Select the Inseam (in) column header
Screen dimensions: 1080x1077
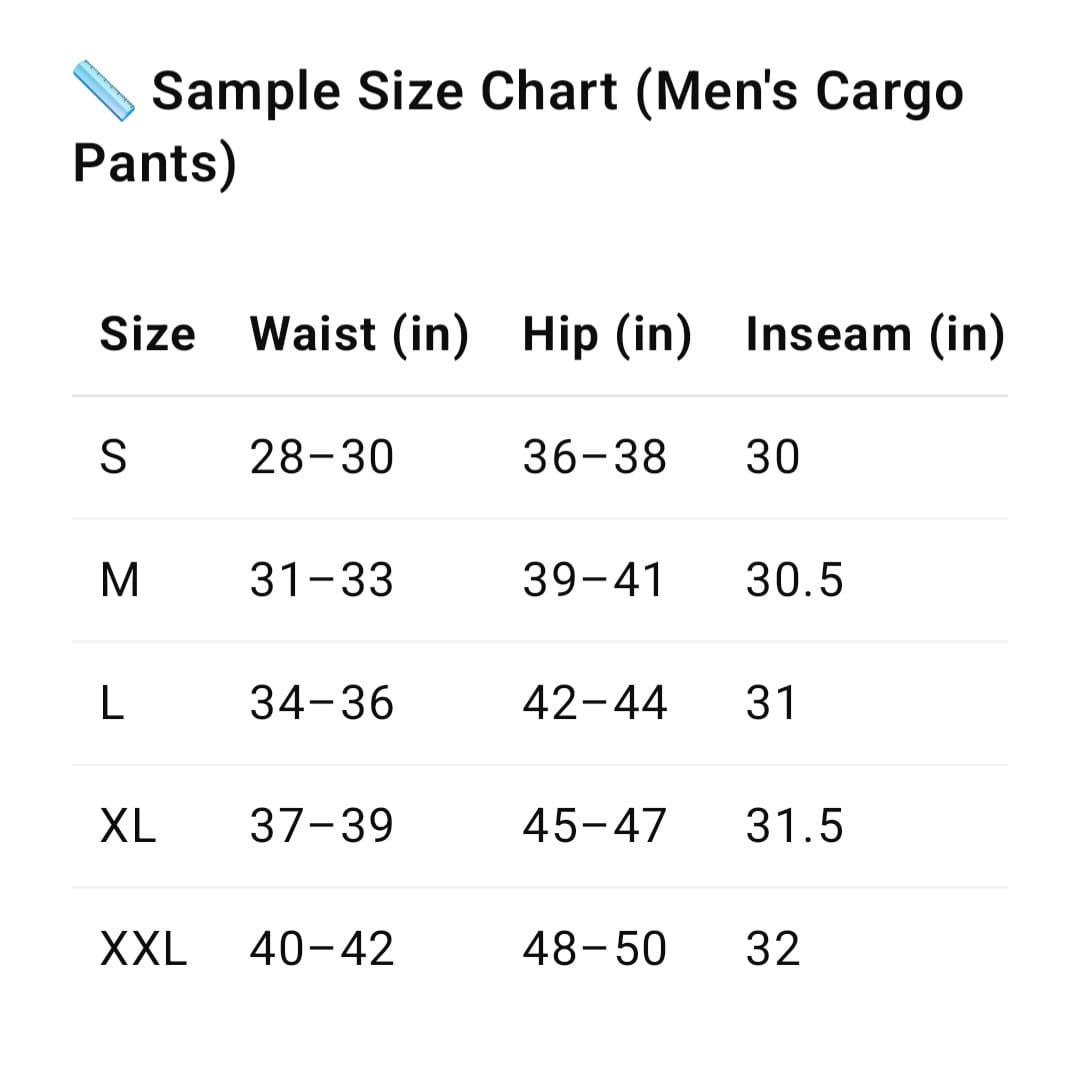[875, 335]
